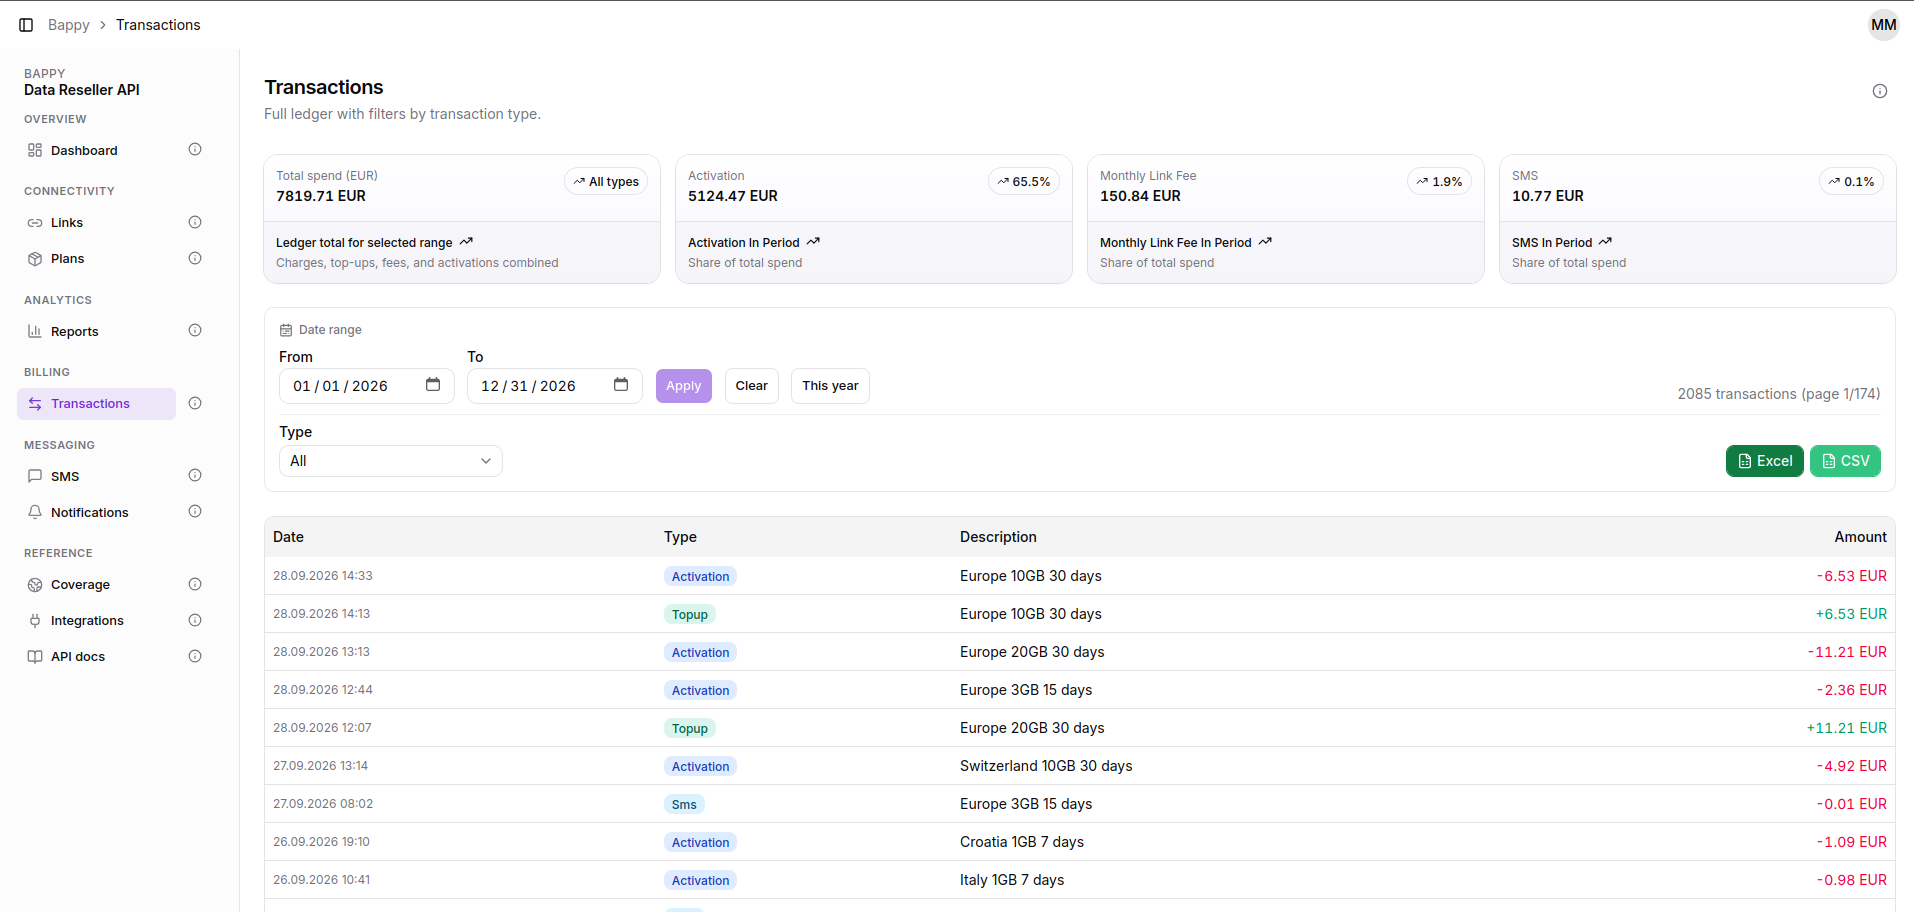This screenshot has width=1914, height=912.
Task: Click the 7819.71 EUR total spend value
Action: point(321,196)
